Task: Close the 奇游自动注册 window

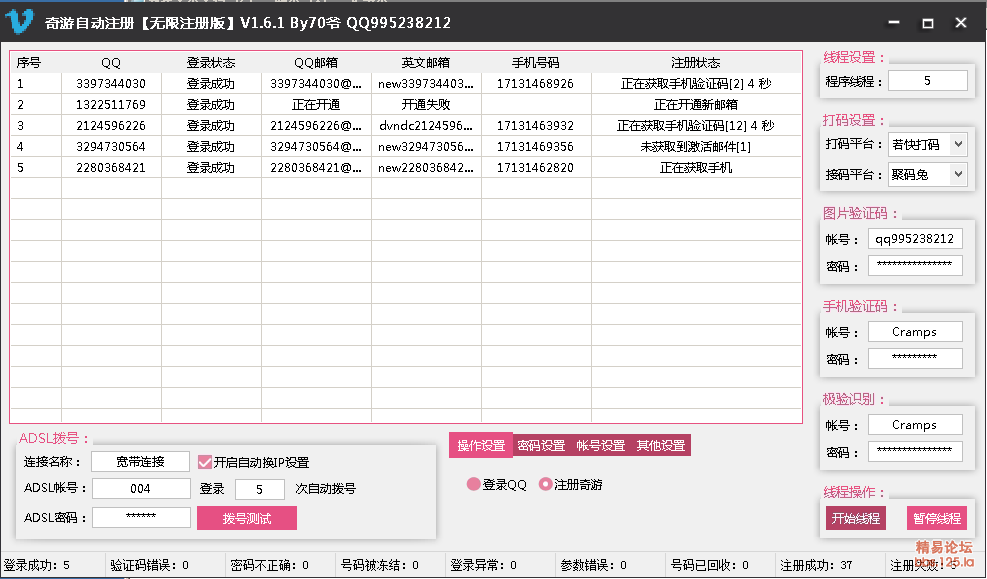Action: point(961,22)
